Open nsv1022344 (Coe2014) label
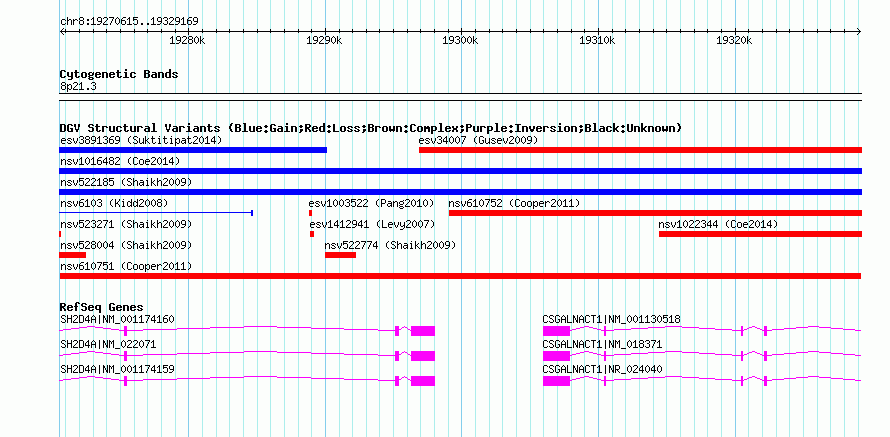The image size is (890, 437). point(718,224)
